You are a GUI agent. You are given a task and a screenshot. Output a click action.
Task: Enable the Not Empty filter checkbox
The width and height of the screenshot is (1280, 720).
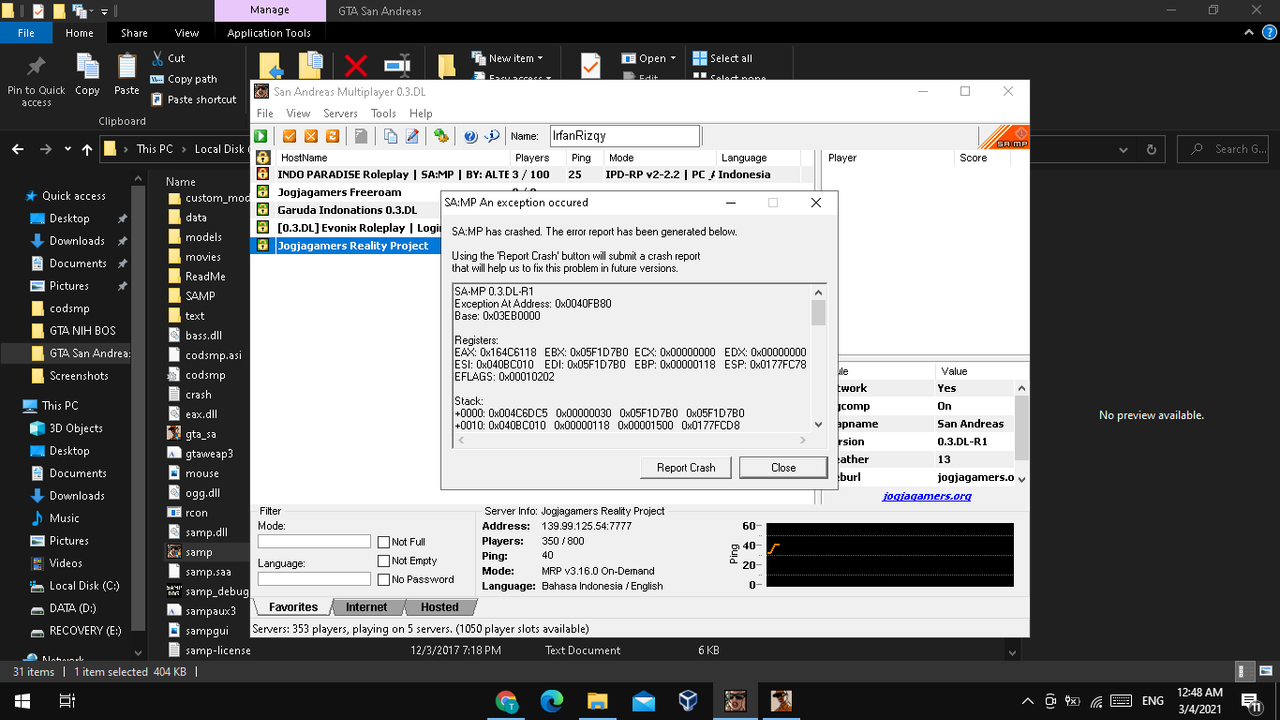(x=384, y=561)
